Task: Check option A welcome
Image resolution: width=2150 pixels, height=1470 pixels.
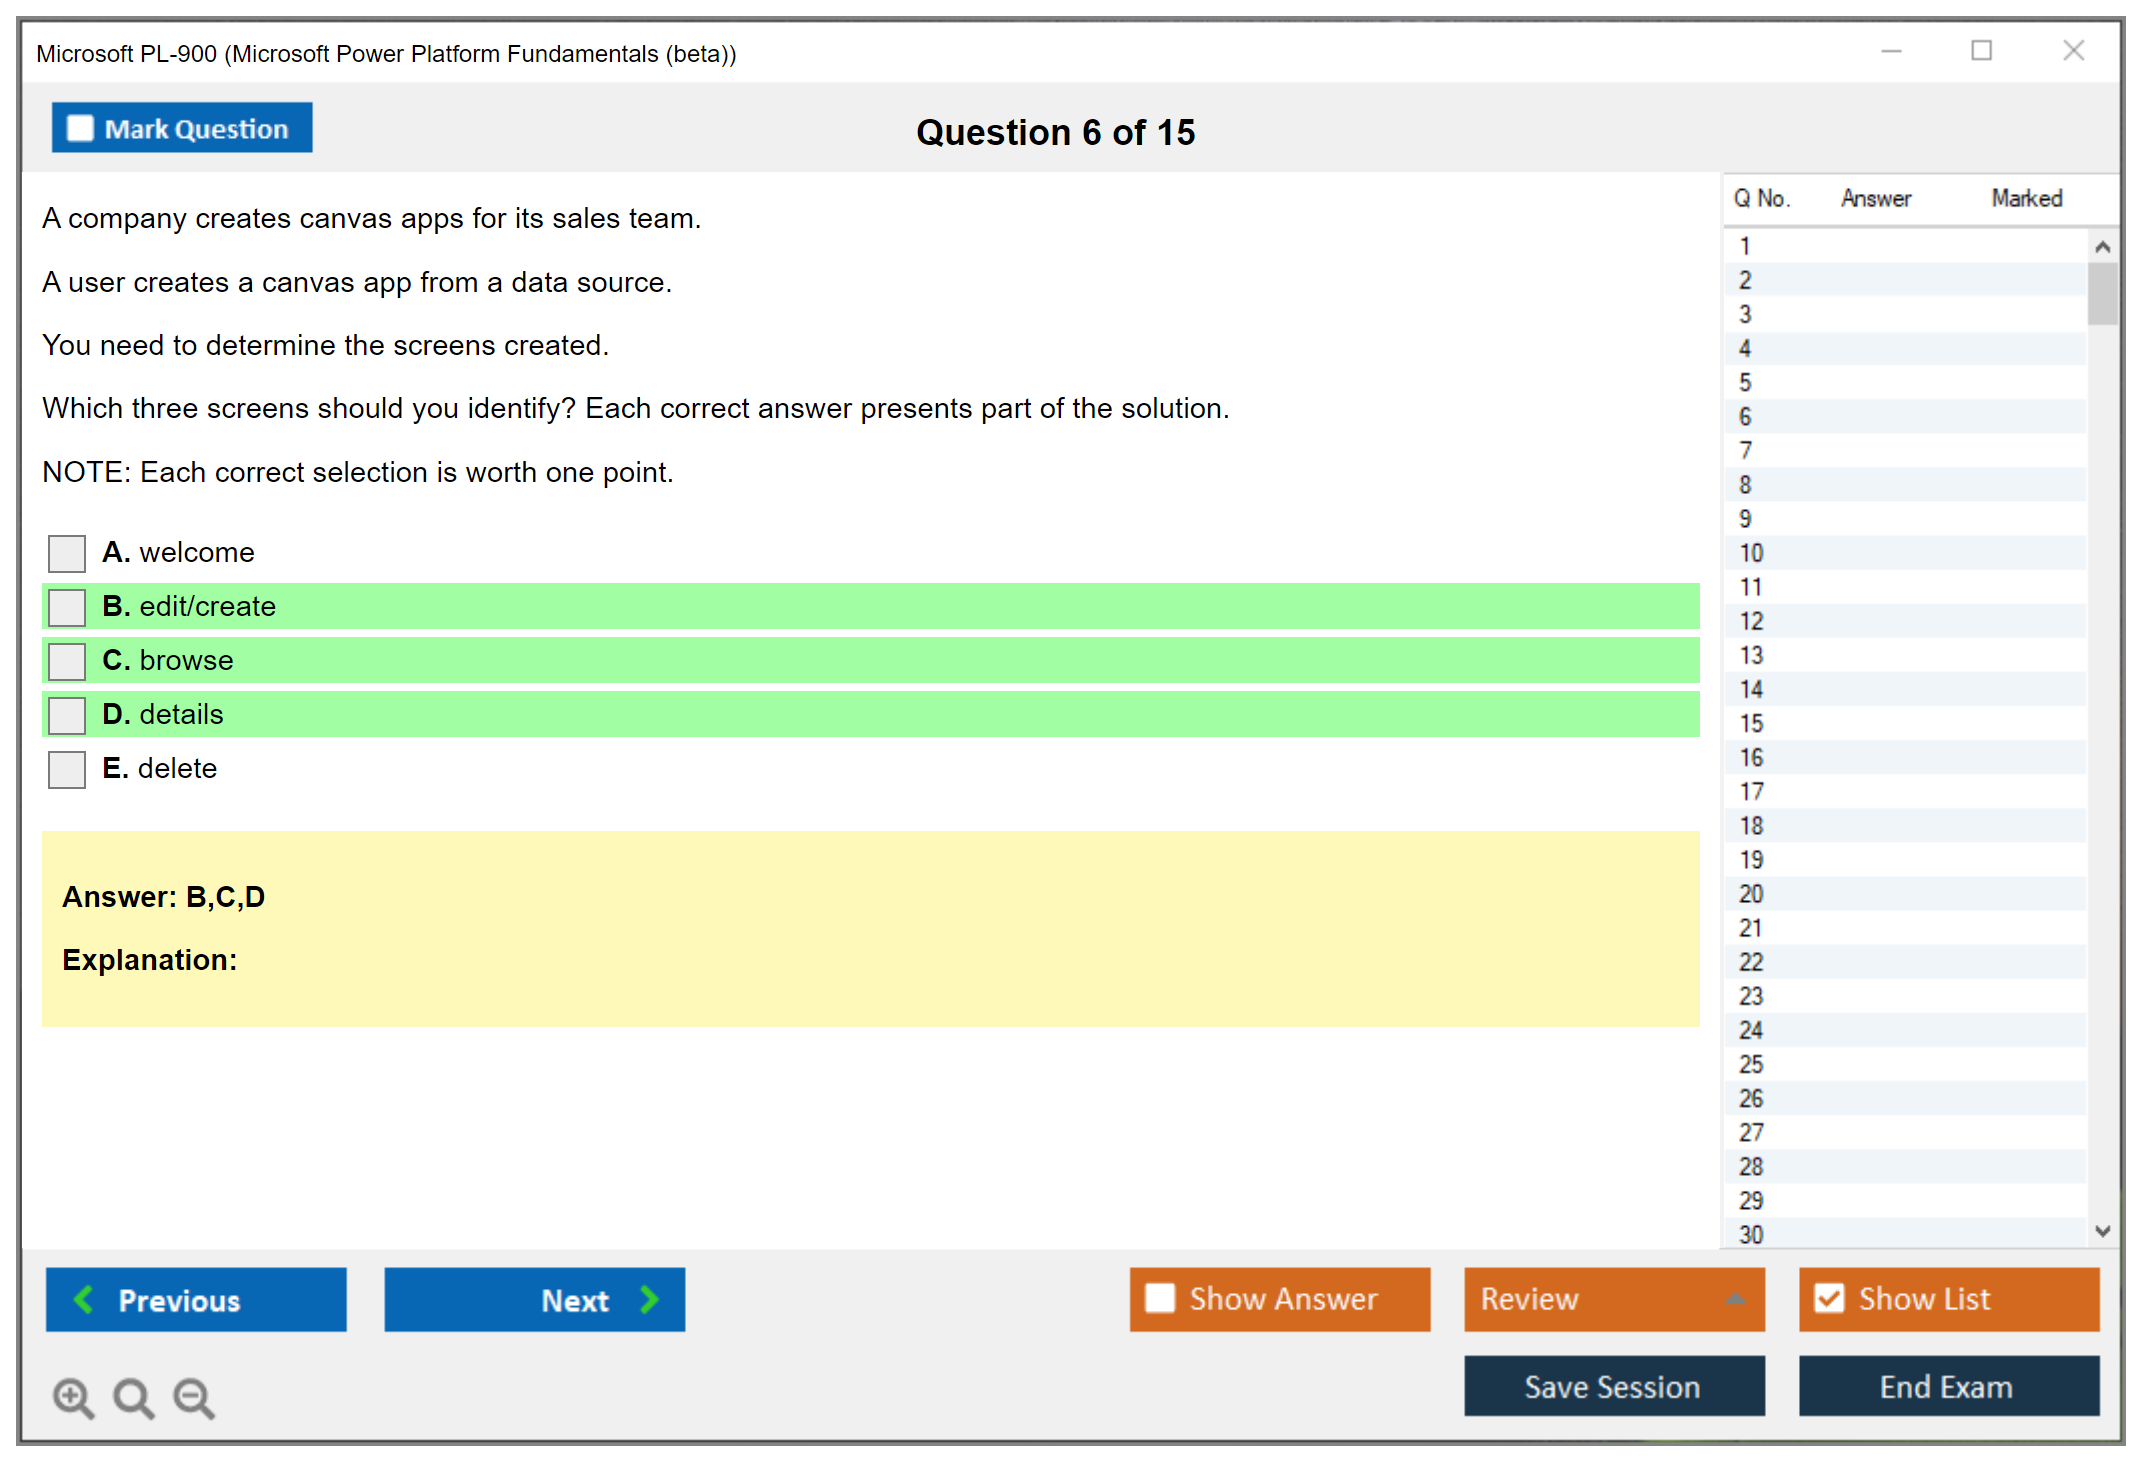Action: point(67,553)
